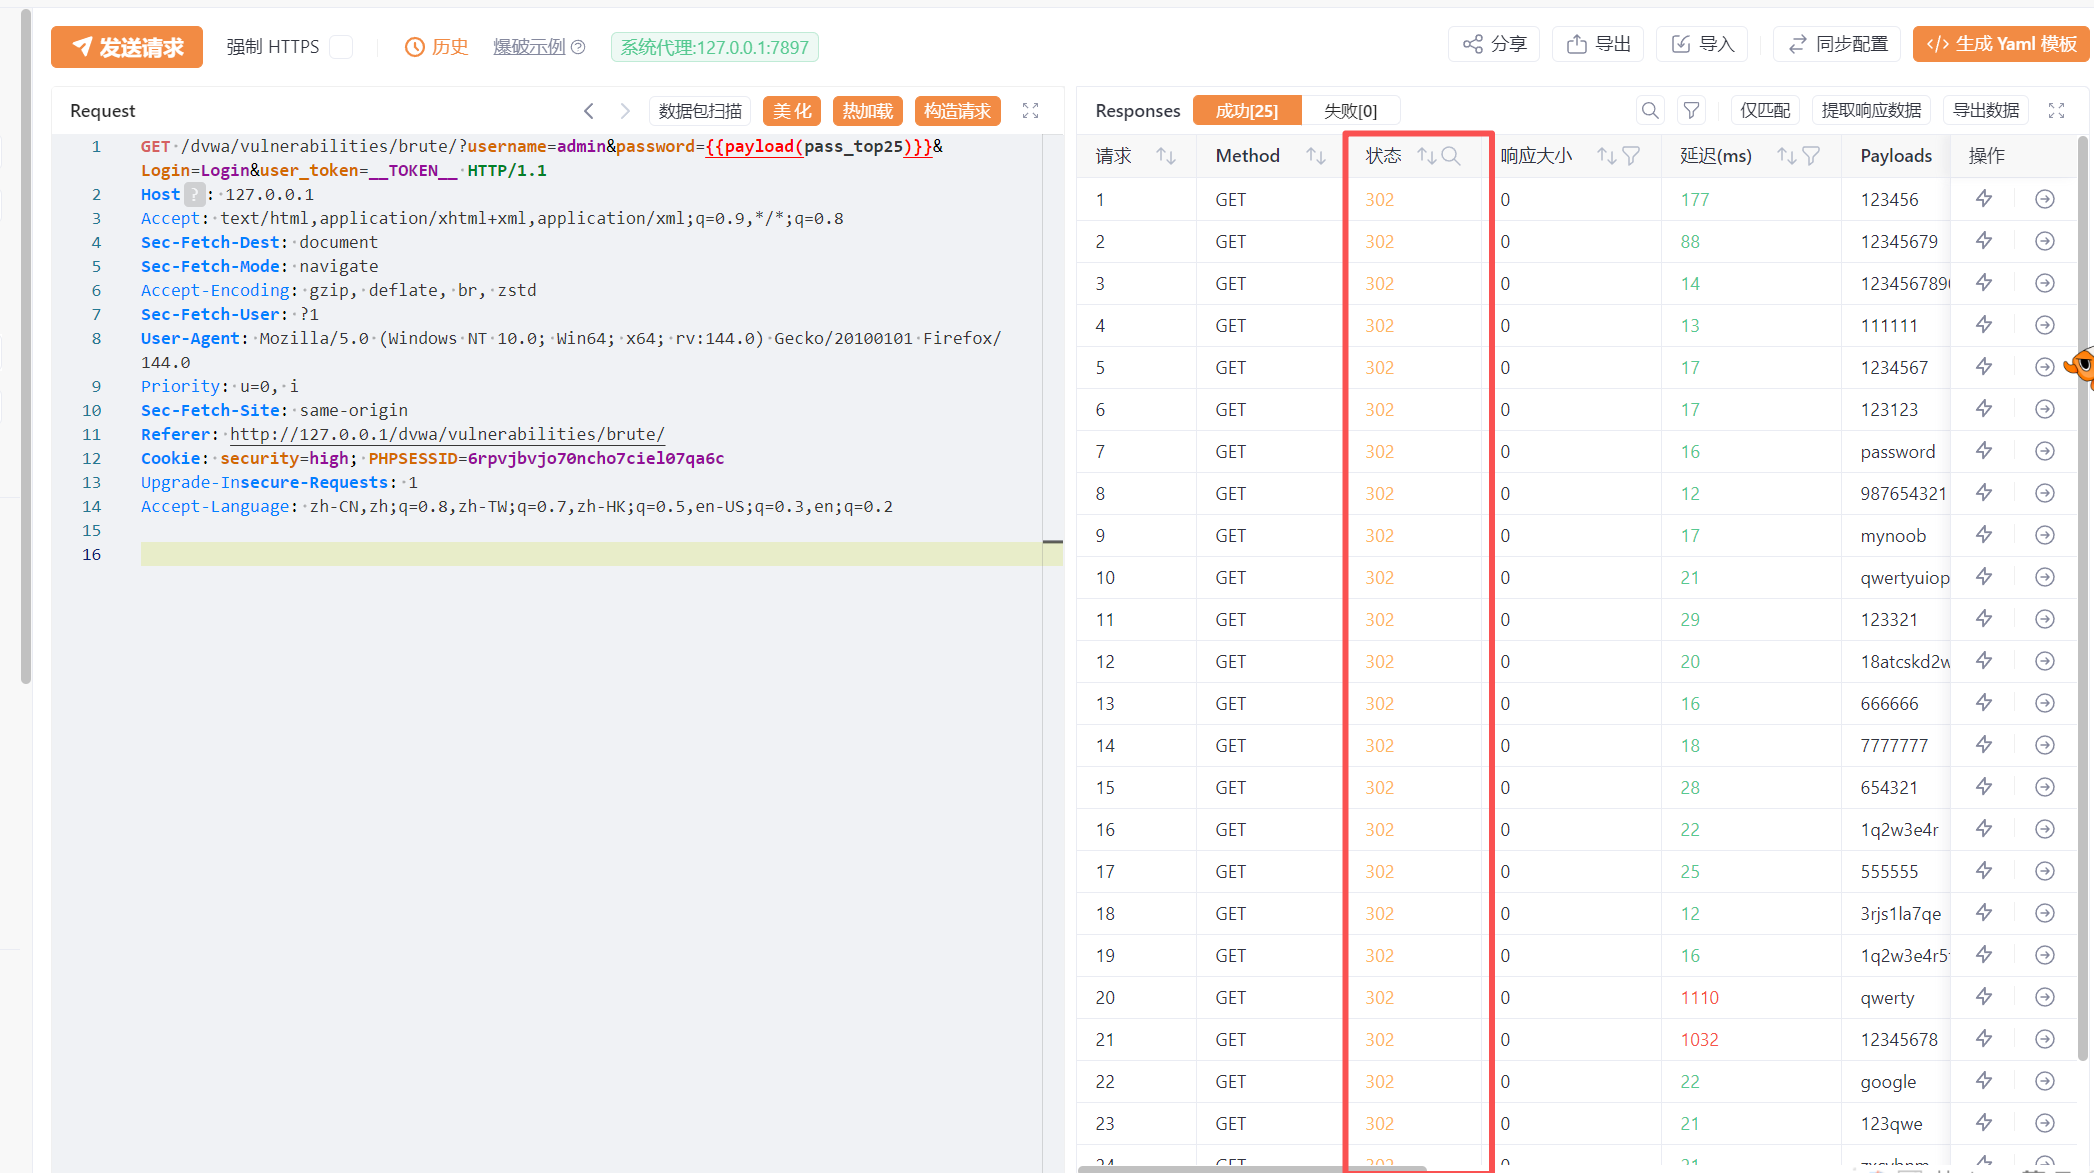The image size is (2094, 1173).
Task: Sort by the Method column arrows
Action: point(1315,156)
